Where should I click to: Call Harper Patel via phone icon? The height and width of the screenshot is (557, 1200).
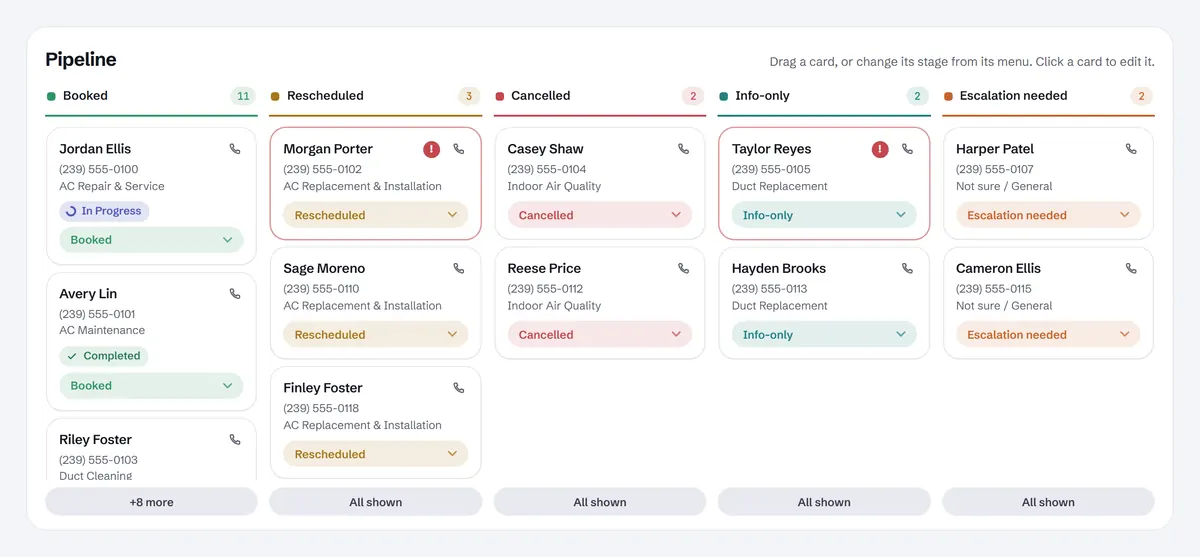point(1132,149)
